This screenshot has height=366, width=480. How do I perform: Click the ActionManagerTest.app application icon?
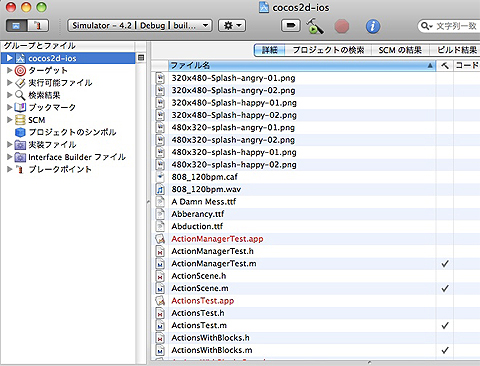tap(160, 239)
